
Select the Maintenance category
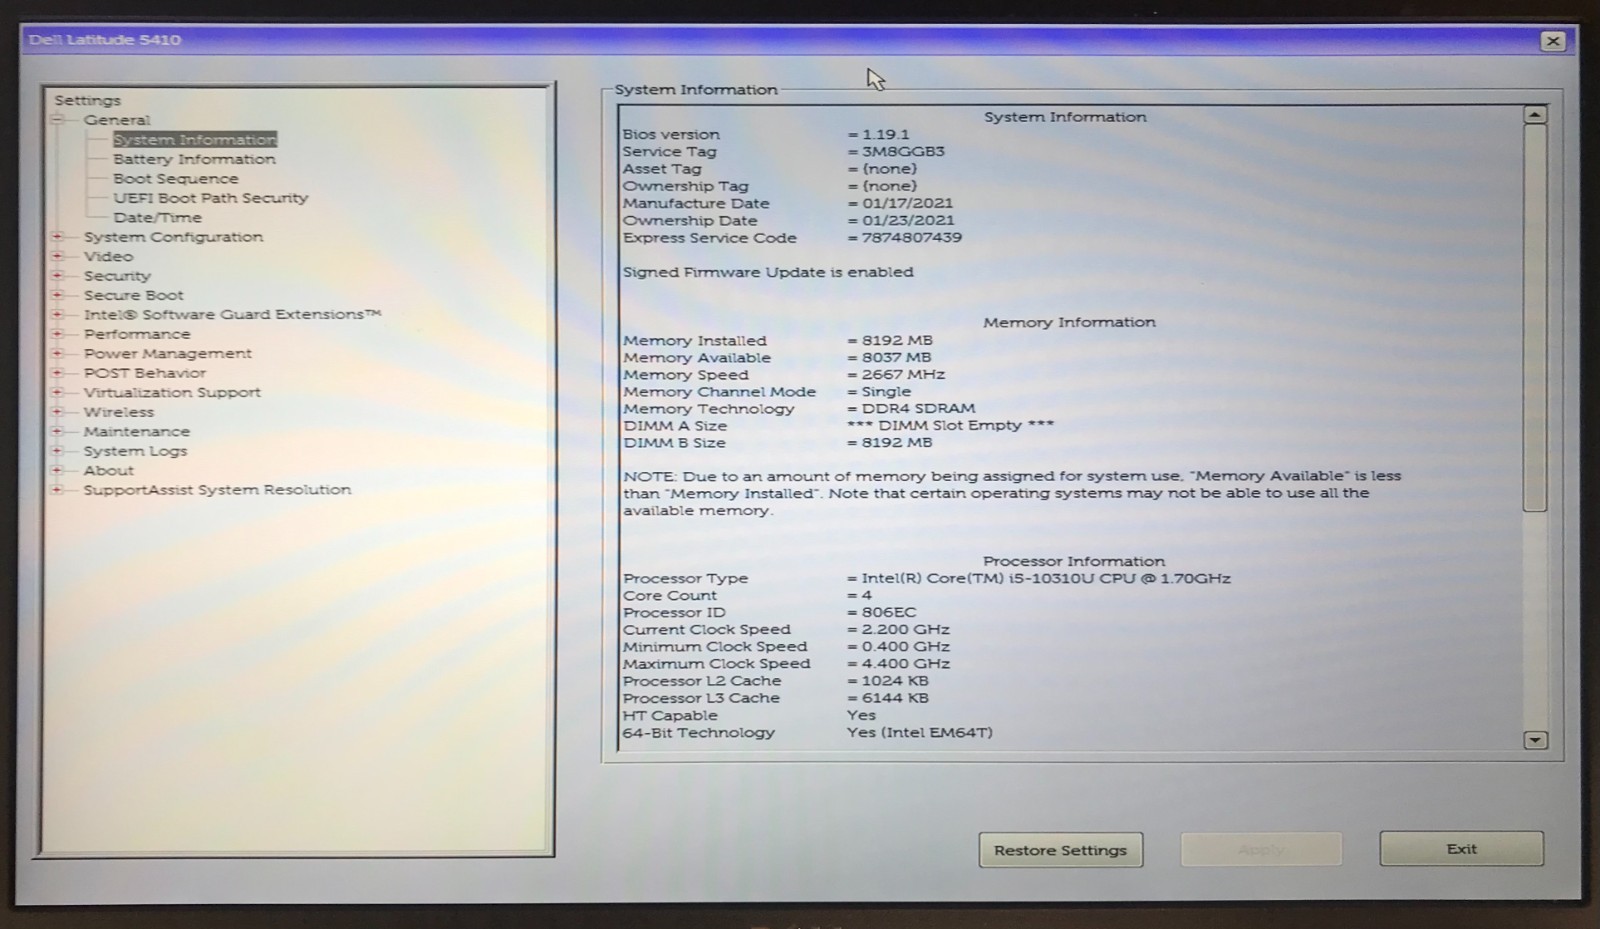[137, 431]
